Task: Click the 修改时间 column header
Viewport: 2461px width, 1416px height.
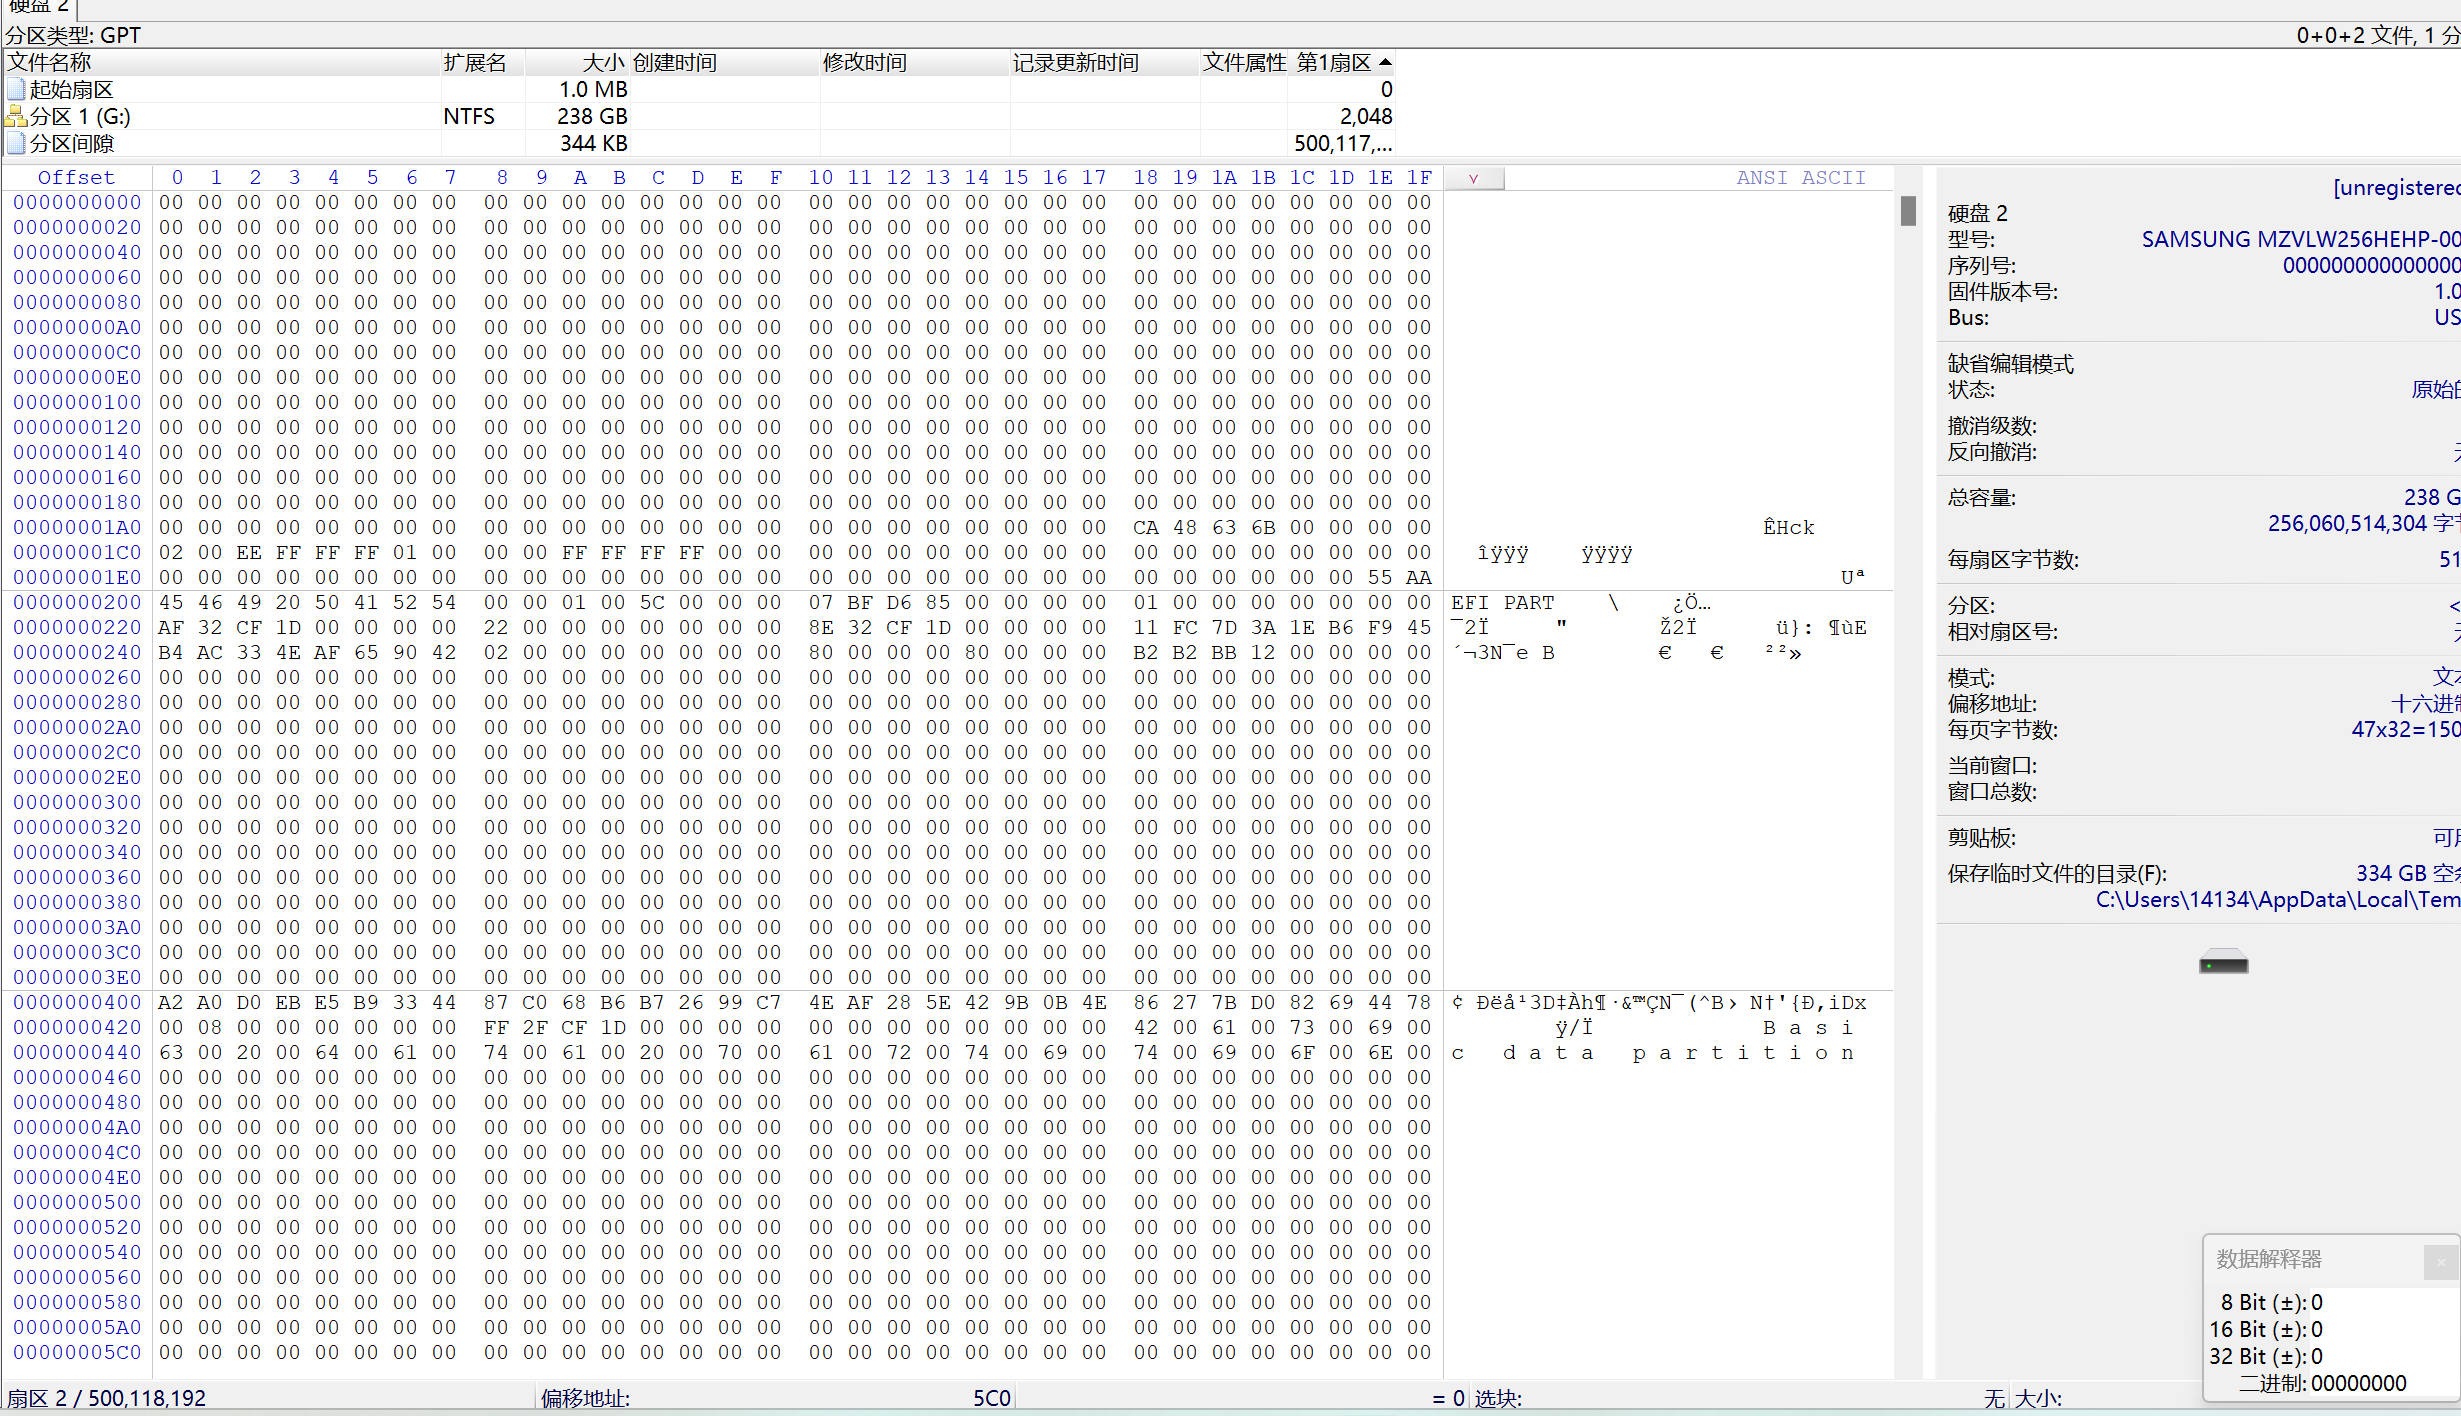Action: 865,62
